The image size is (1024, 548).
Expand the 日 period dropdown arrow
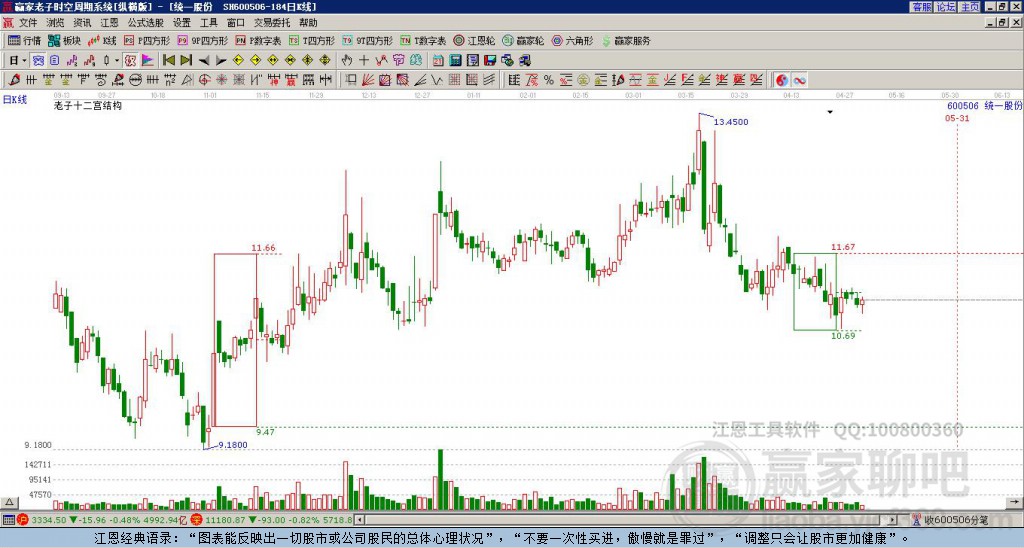22,60
